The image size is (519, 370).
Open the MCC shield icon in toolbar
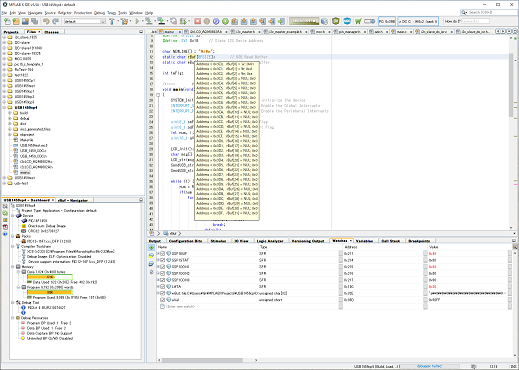(x=336, y=21)
